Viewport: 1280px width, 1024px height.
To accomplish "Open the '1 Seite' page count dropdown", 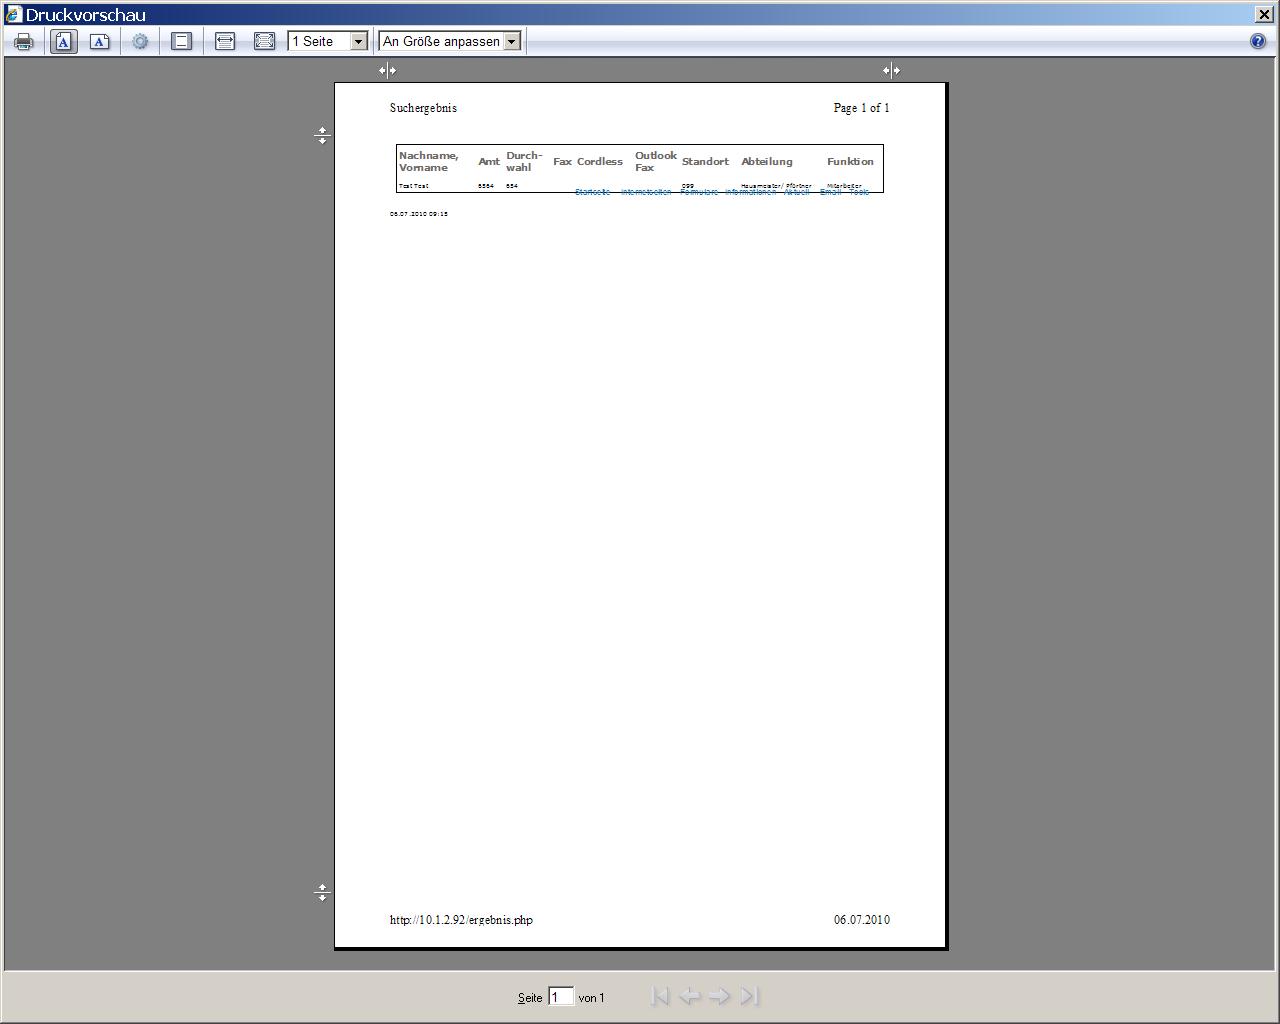I will pos(358,41).
